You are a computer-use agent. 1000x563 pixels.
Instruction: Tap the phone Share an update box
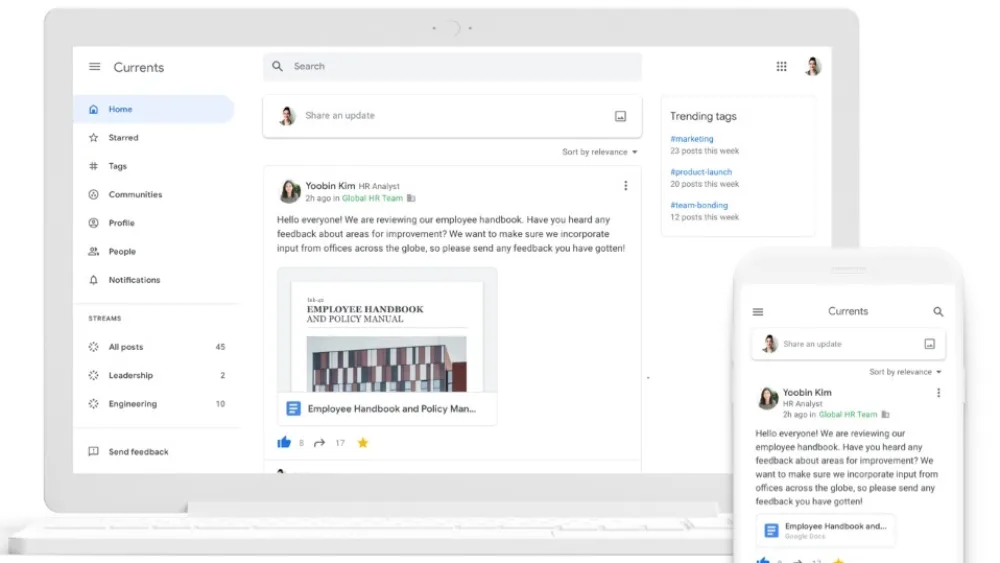(848, 344)
